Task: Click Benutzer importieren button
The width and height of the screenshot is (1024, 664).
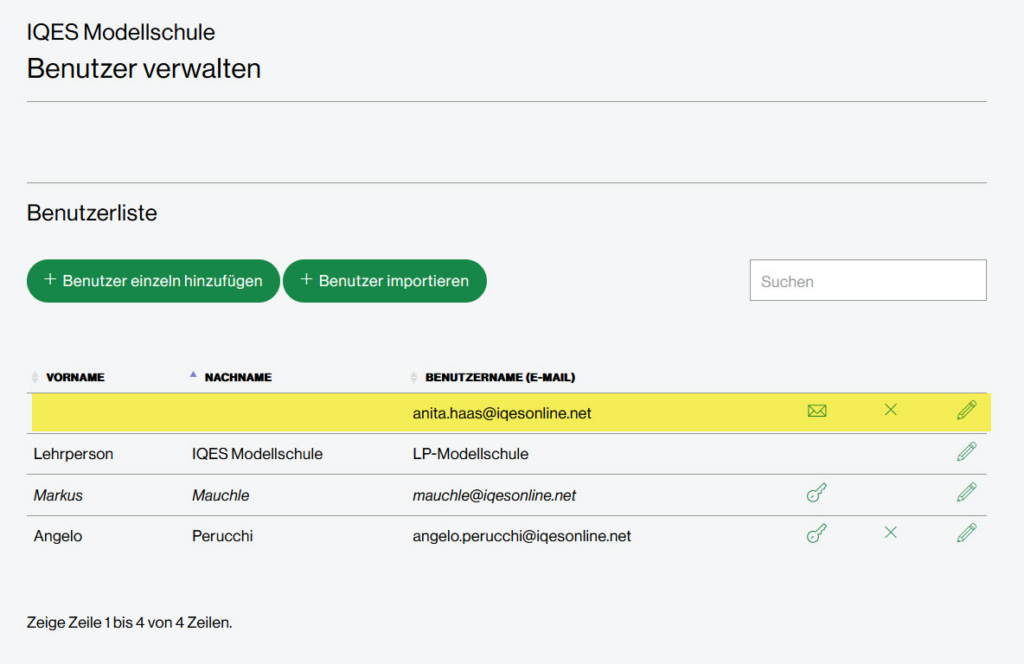Action: [385, 281]
